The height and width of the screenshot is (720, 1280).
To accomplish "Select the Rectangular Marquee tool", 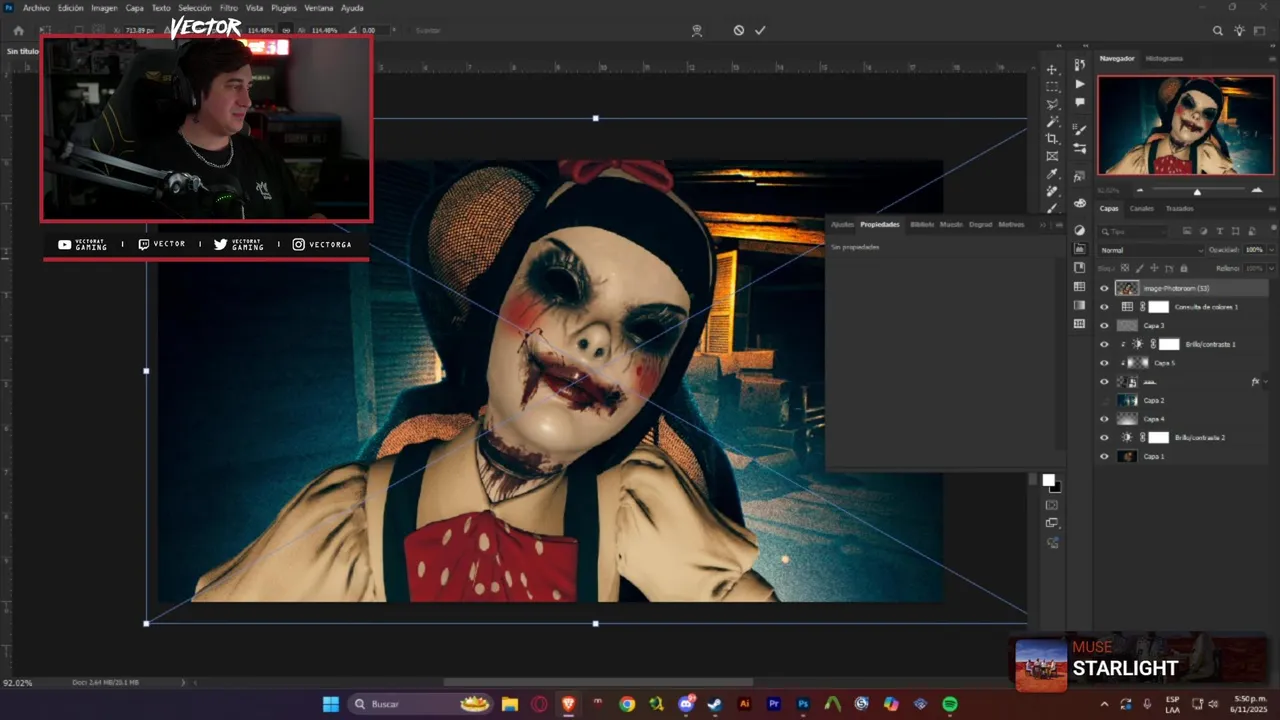I will pos(1052,87).
